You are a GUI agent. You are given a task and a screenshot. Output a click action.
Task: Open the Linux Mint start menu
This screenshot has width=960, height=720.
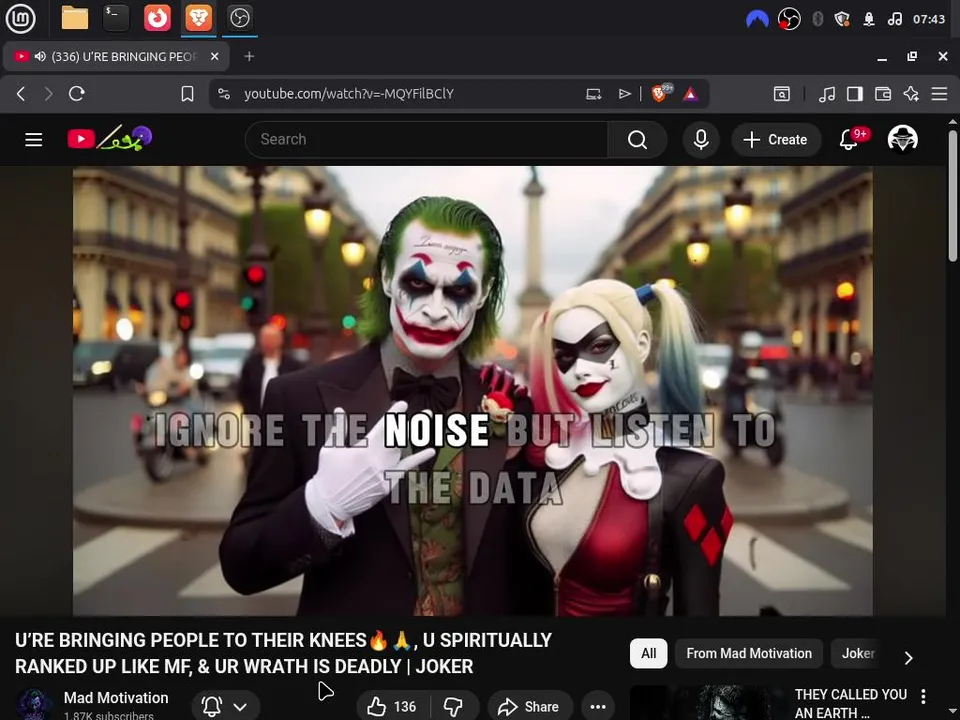click(x=20, y=18)
